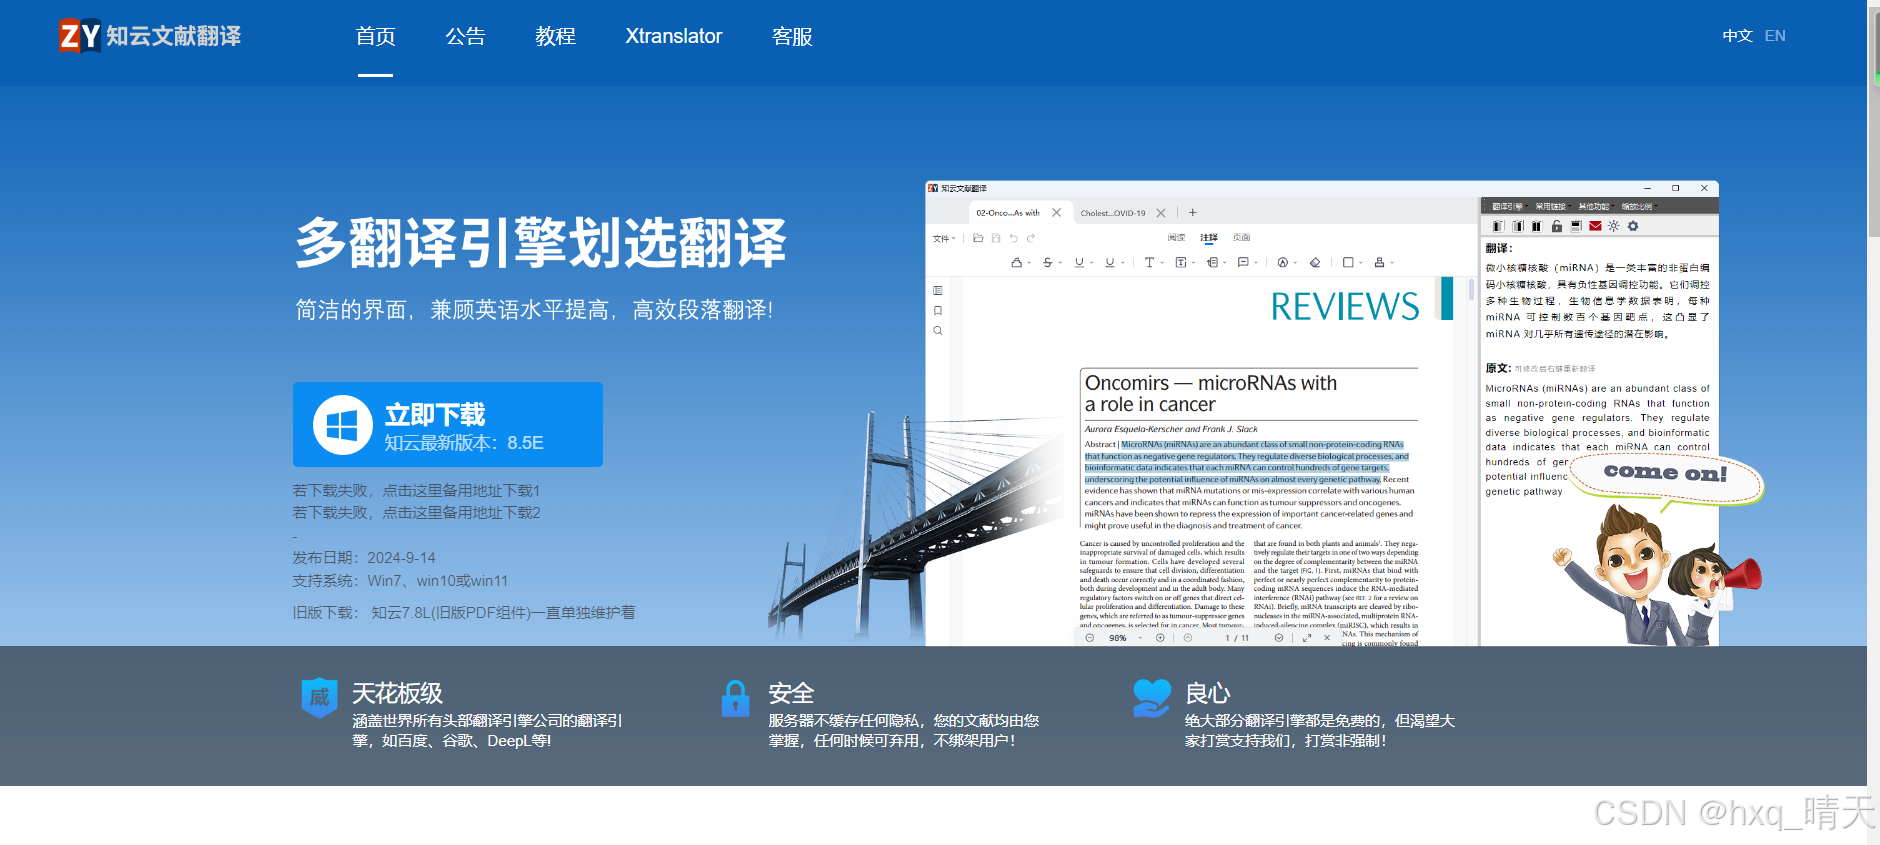Select the wavy underline annotation tool
The height and width of the screenshot is (845, 1880).
(1110, 262)
